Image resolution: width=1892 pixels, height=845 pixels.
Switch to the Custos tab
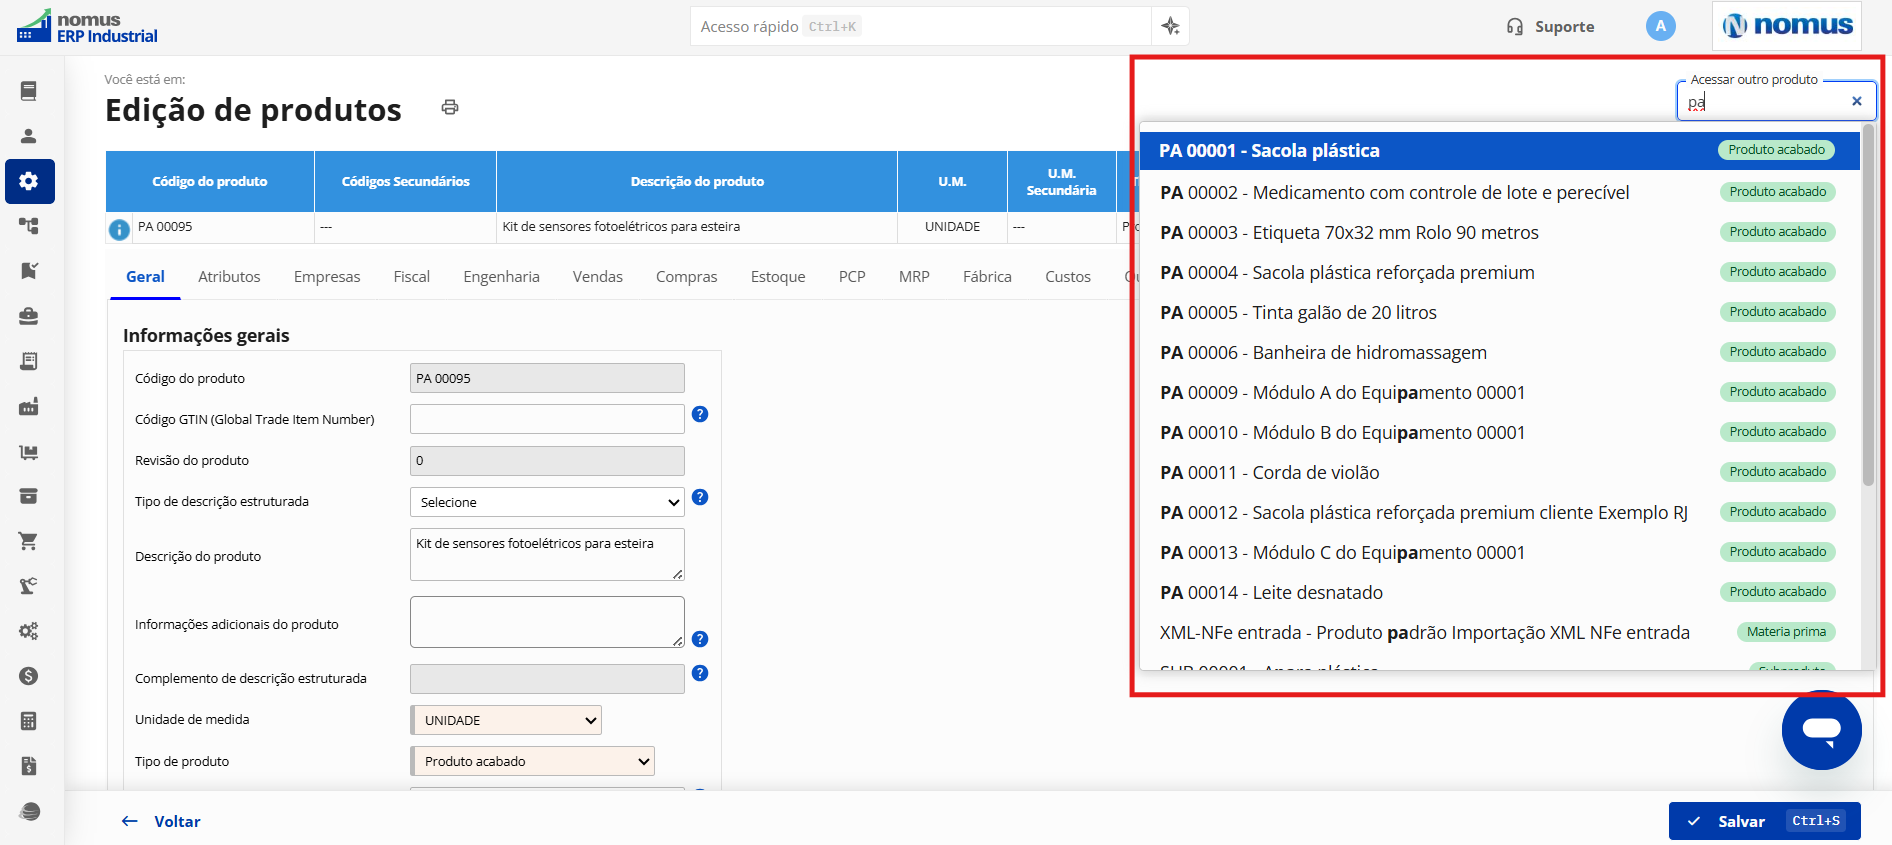(x=1068, y=277)
